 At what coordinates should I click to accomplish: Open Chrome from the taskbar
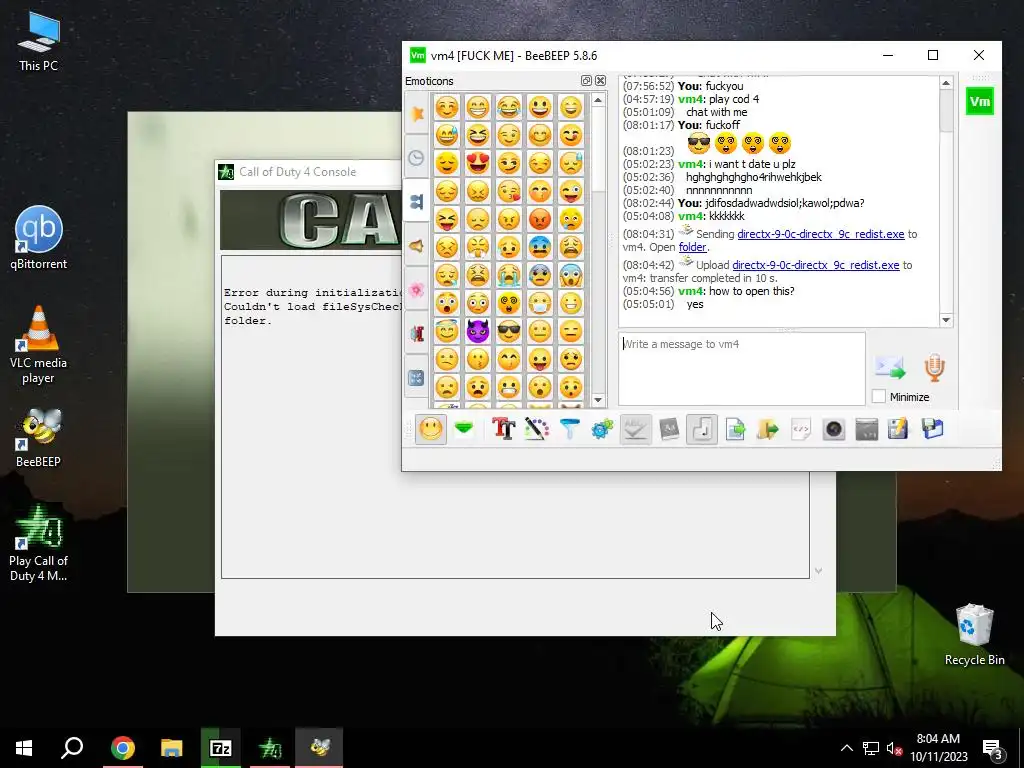coord(123,748)
